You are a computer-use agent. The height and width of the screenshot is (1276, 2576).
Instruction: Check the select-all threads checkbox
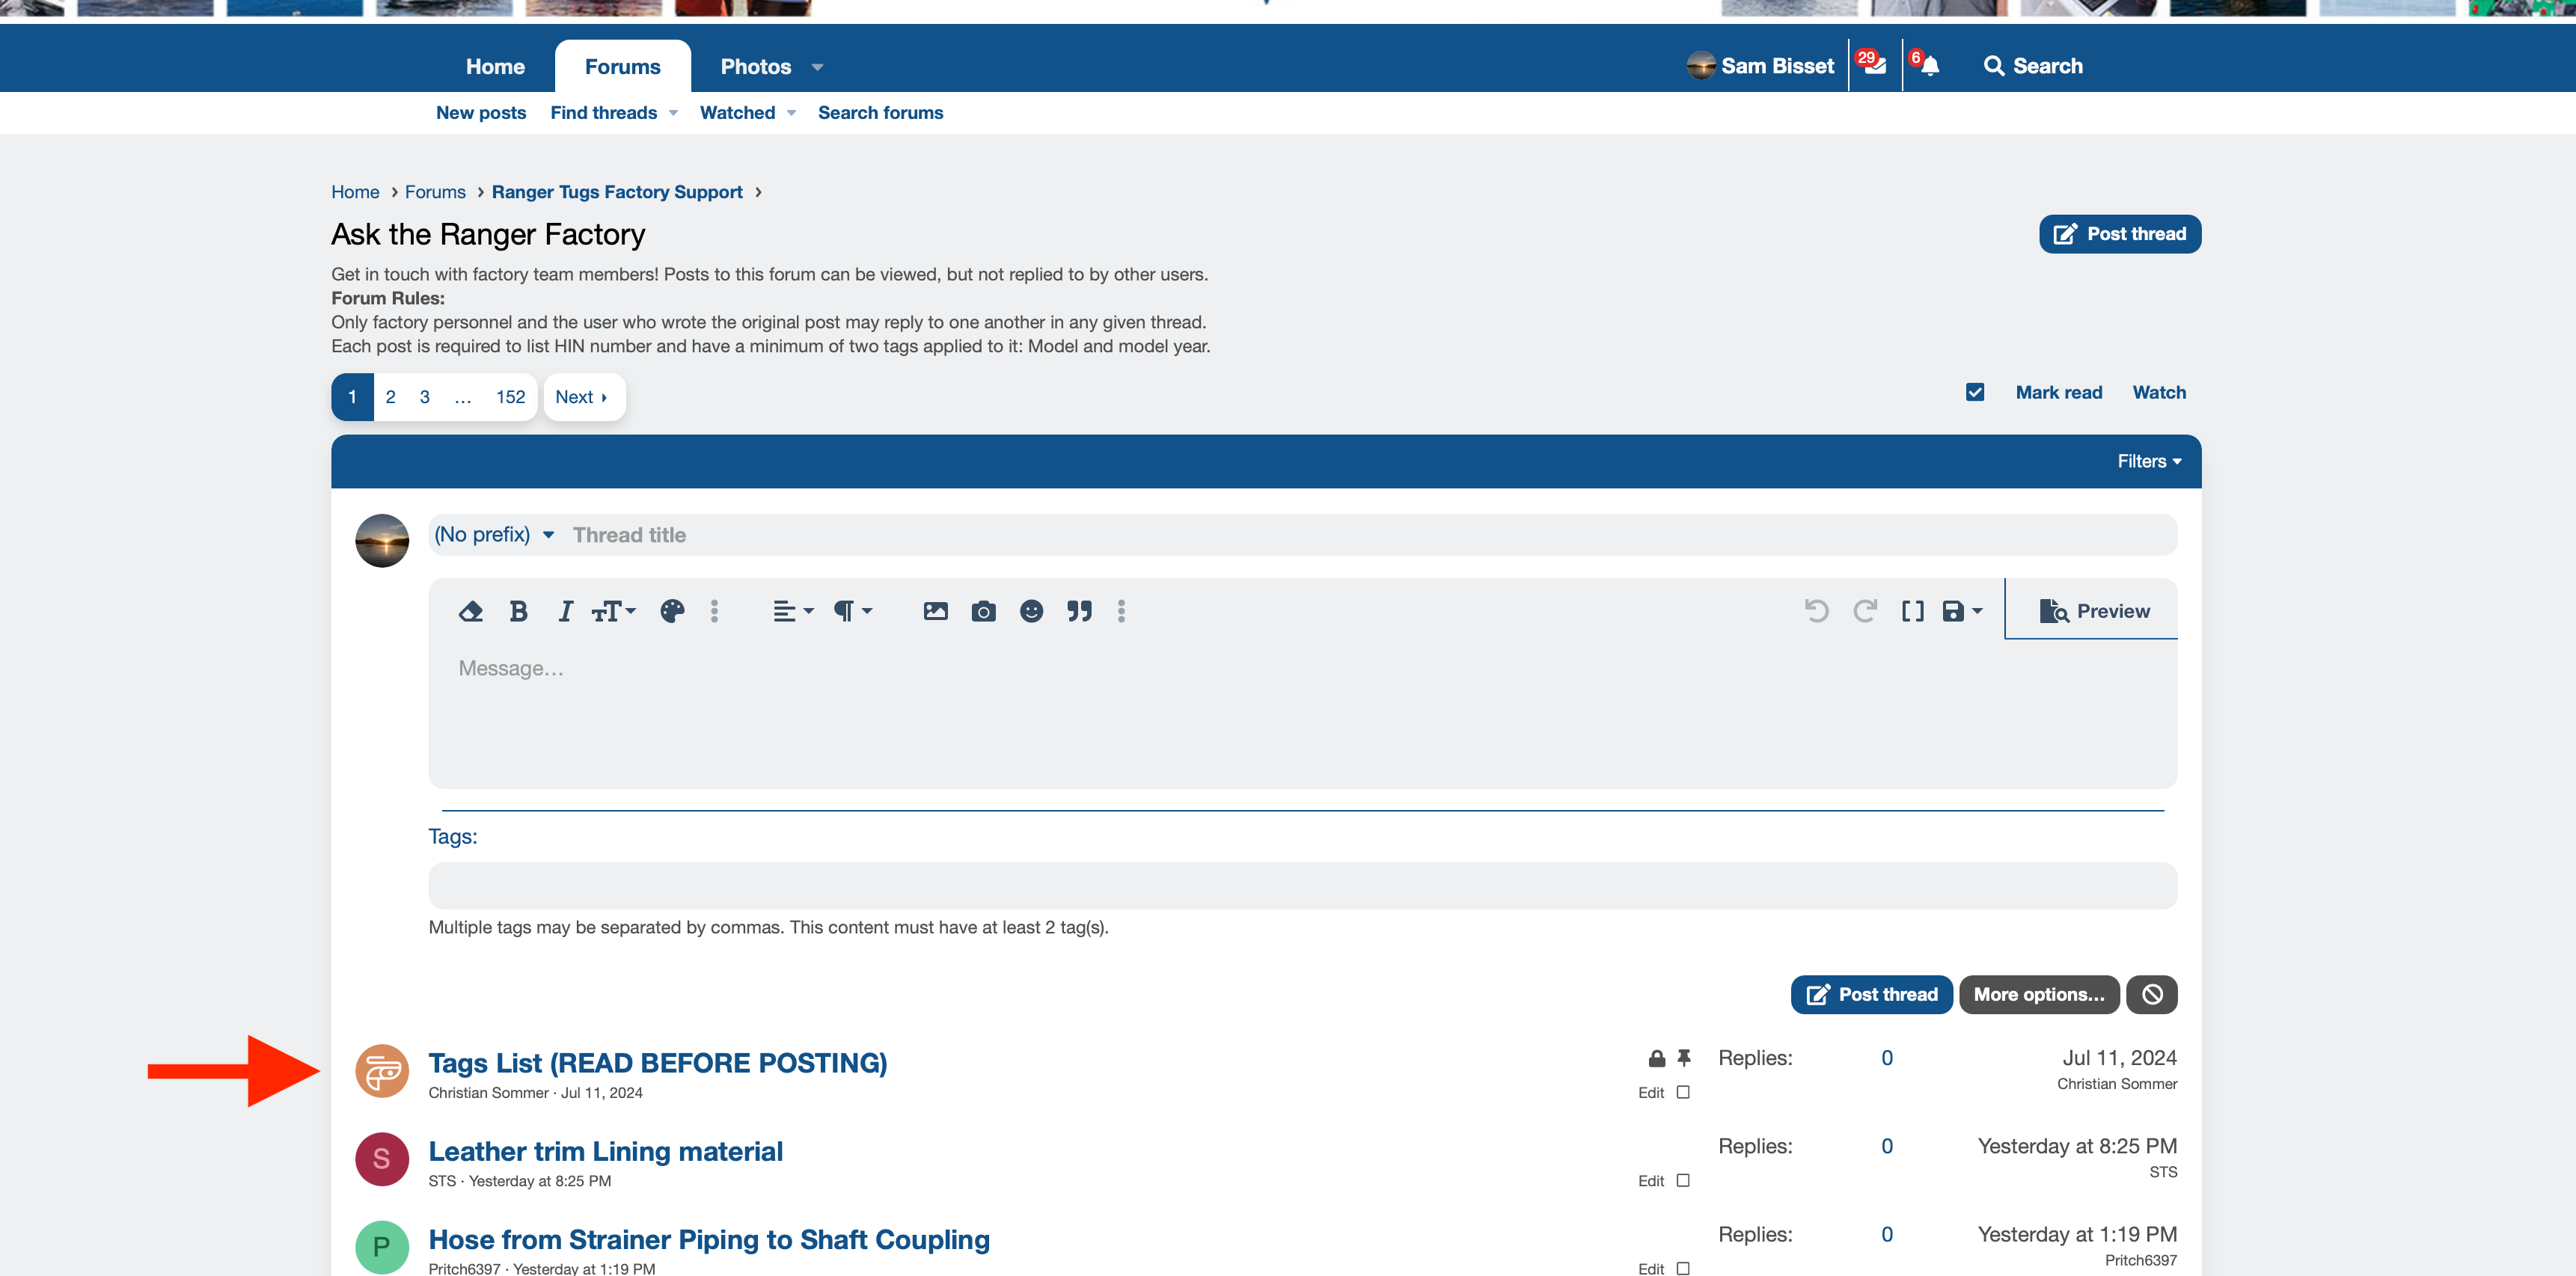click(1974, 392)
